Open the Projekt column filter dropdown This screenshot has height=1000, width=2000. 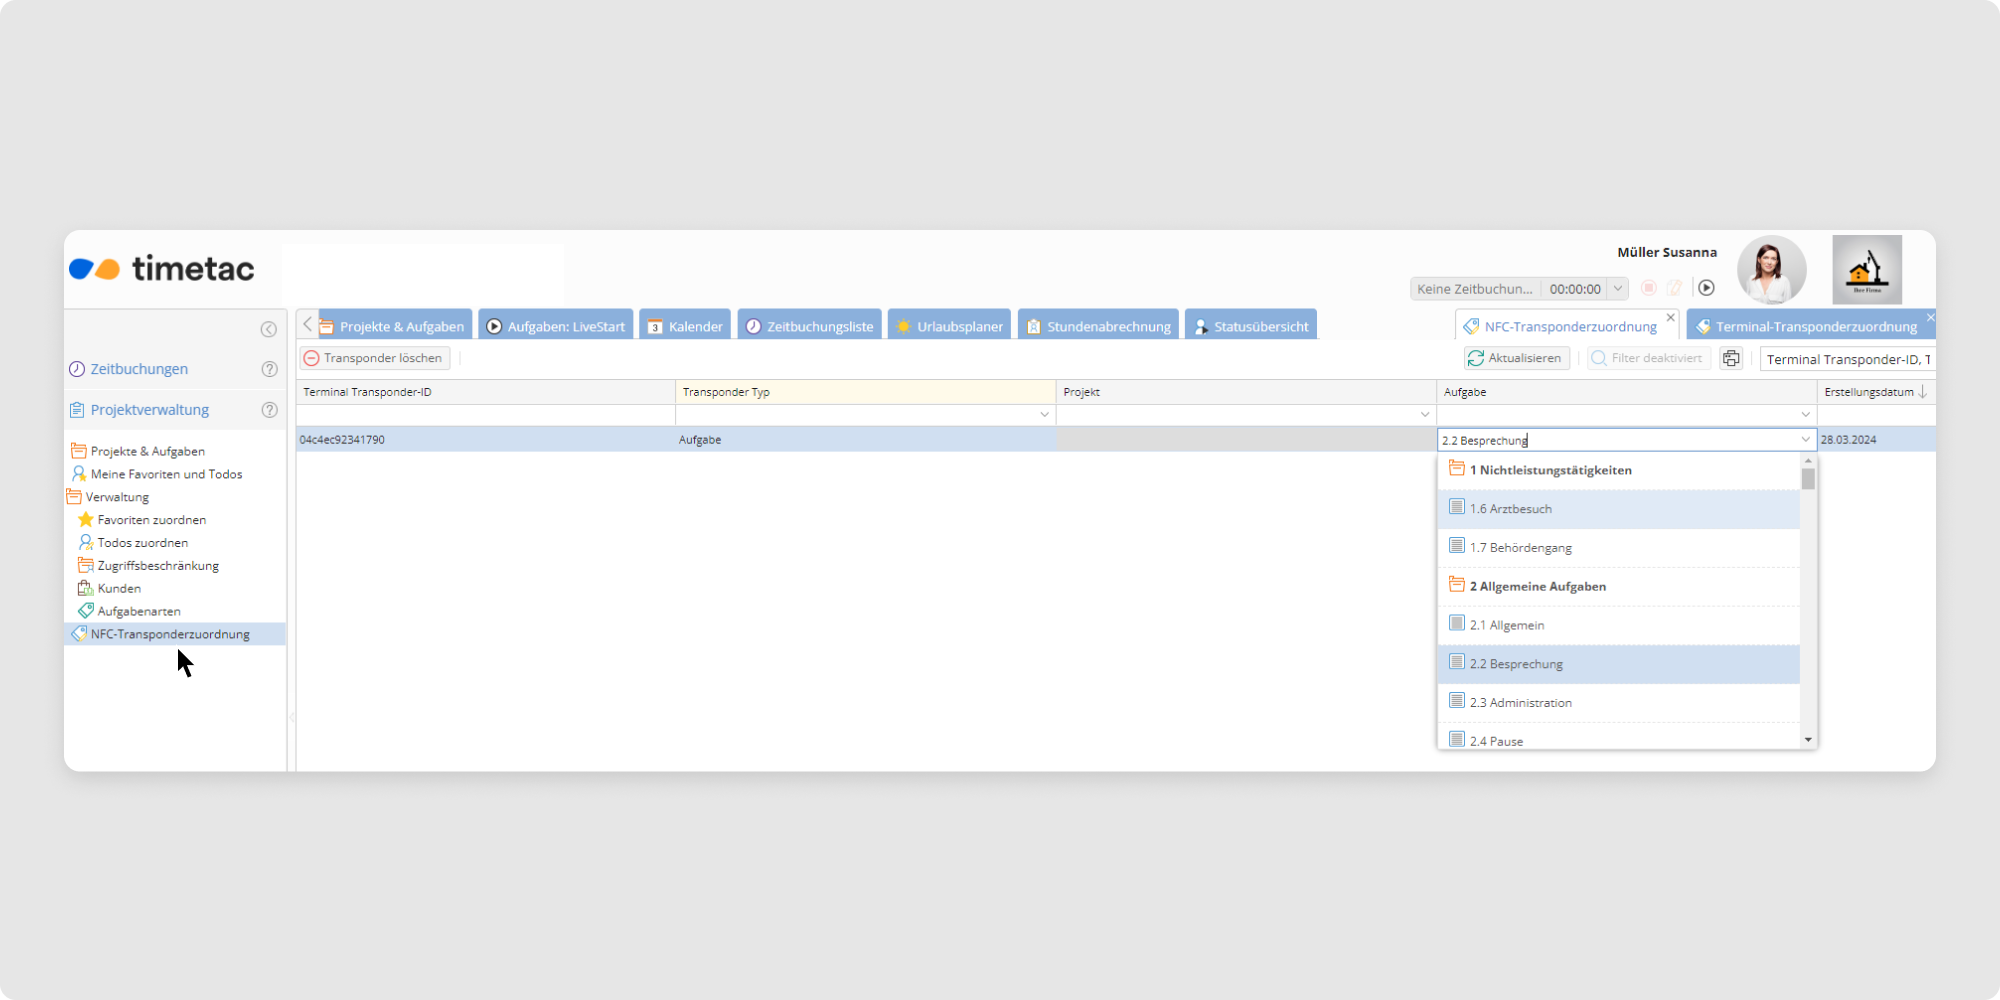[1424, 415]
